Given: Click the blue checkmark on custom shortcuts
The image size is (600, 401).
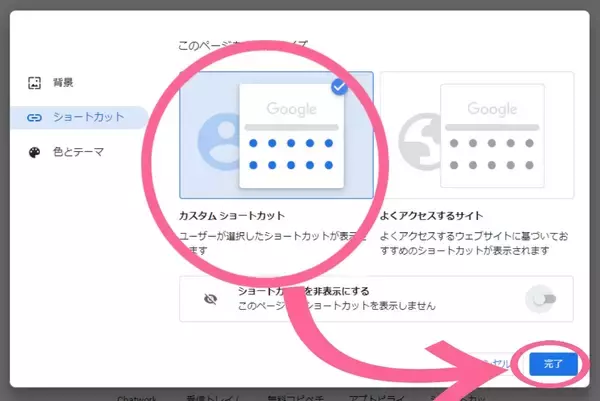Looking at the screenshot, I should pos(339,87).
